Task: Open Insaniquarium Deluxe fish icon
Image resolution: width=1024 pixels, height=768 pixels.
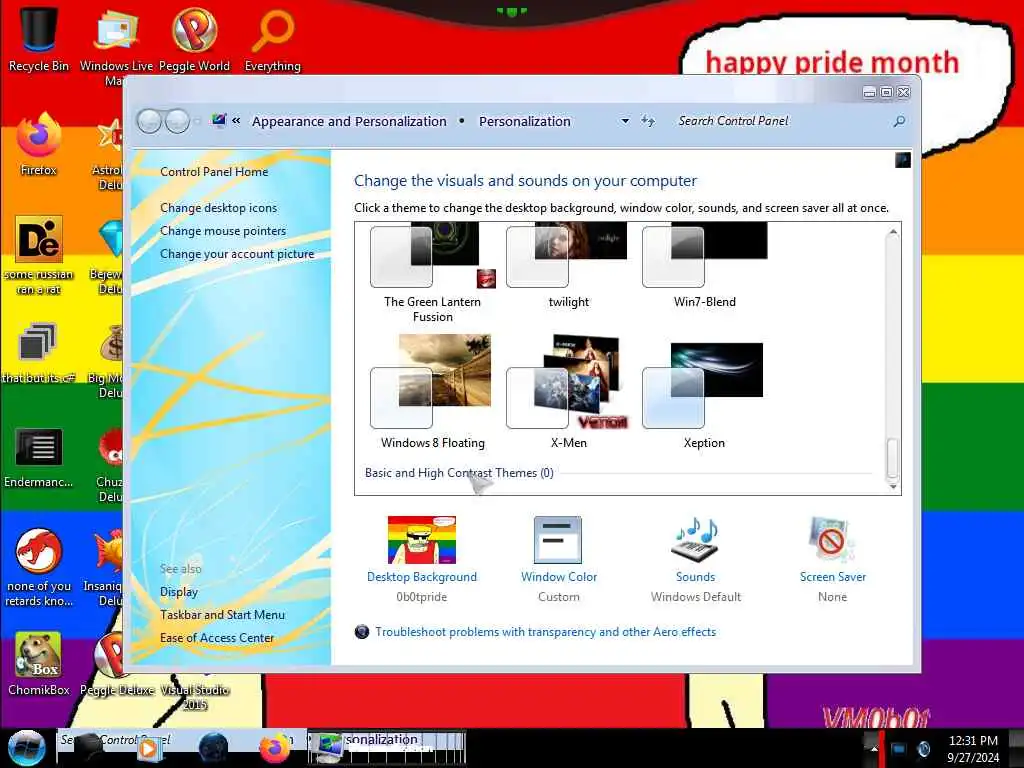Action: coord(108,567)
